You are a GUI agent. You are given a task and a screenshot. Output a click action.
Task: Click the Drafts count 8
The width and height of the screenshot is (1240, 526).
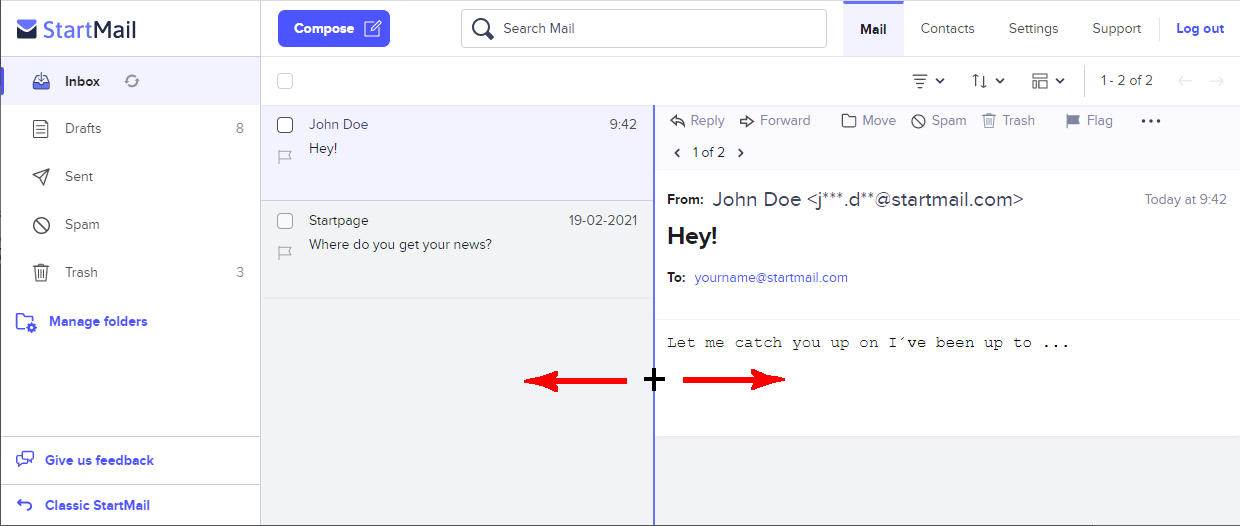[240, 128]
